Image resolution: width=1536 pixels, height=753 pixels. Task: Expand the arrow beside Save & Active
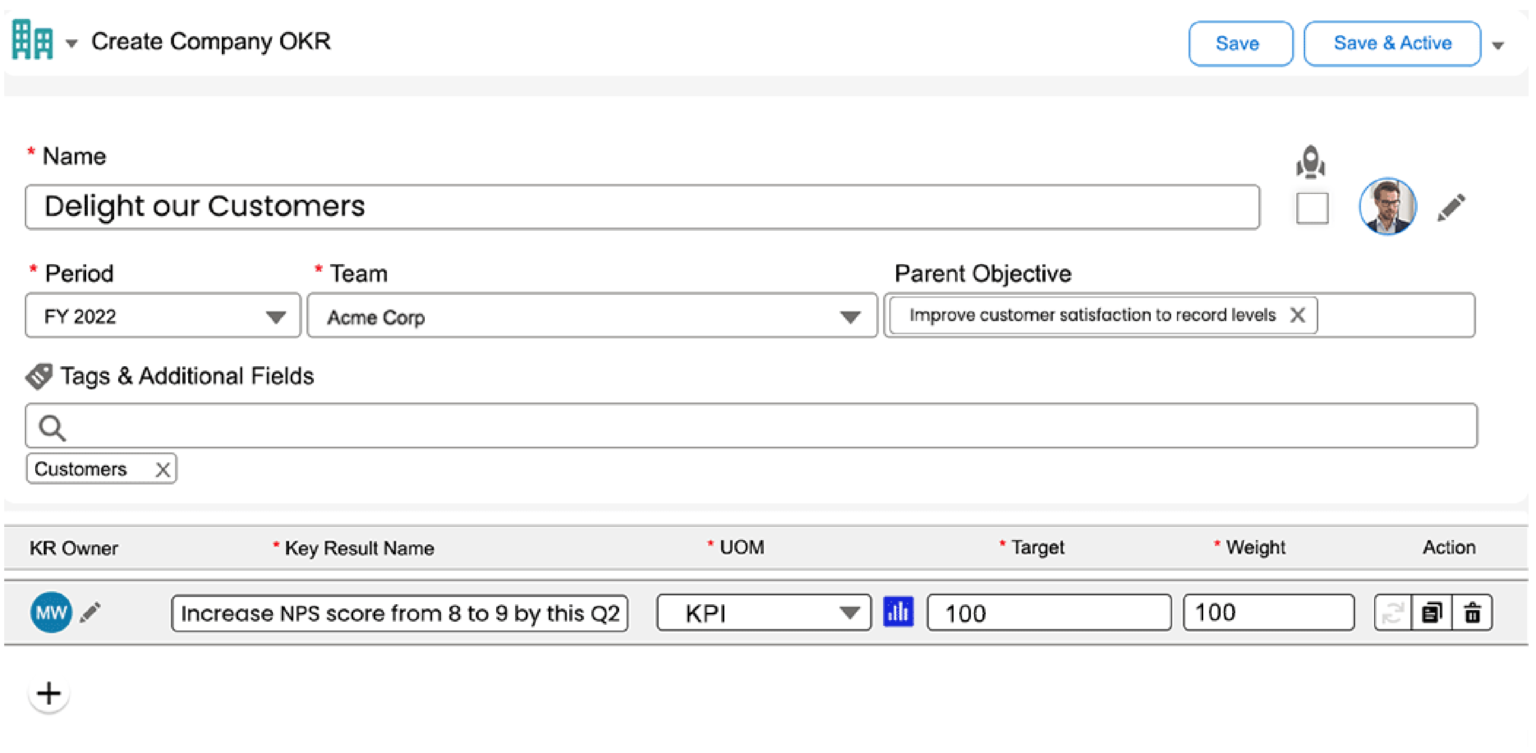[1497, 44]
